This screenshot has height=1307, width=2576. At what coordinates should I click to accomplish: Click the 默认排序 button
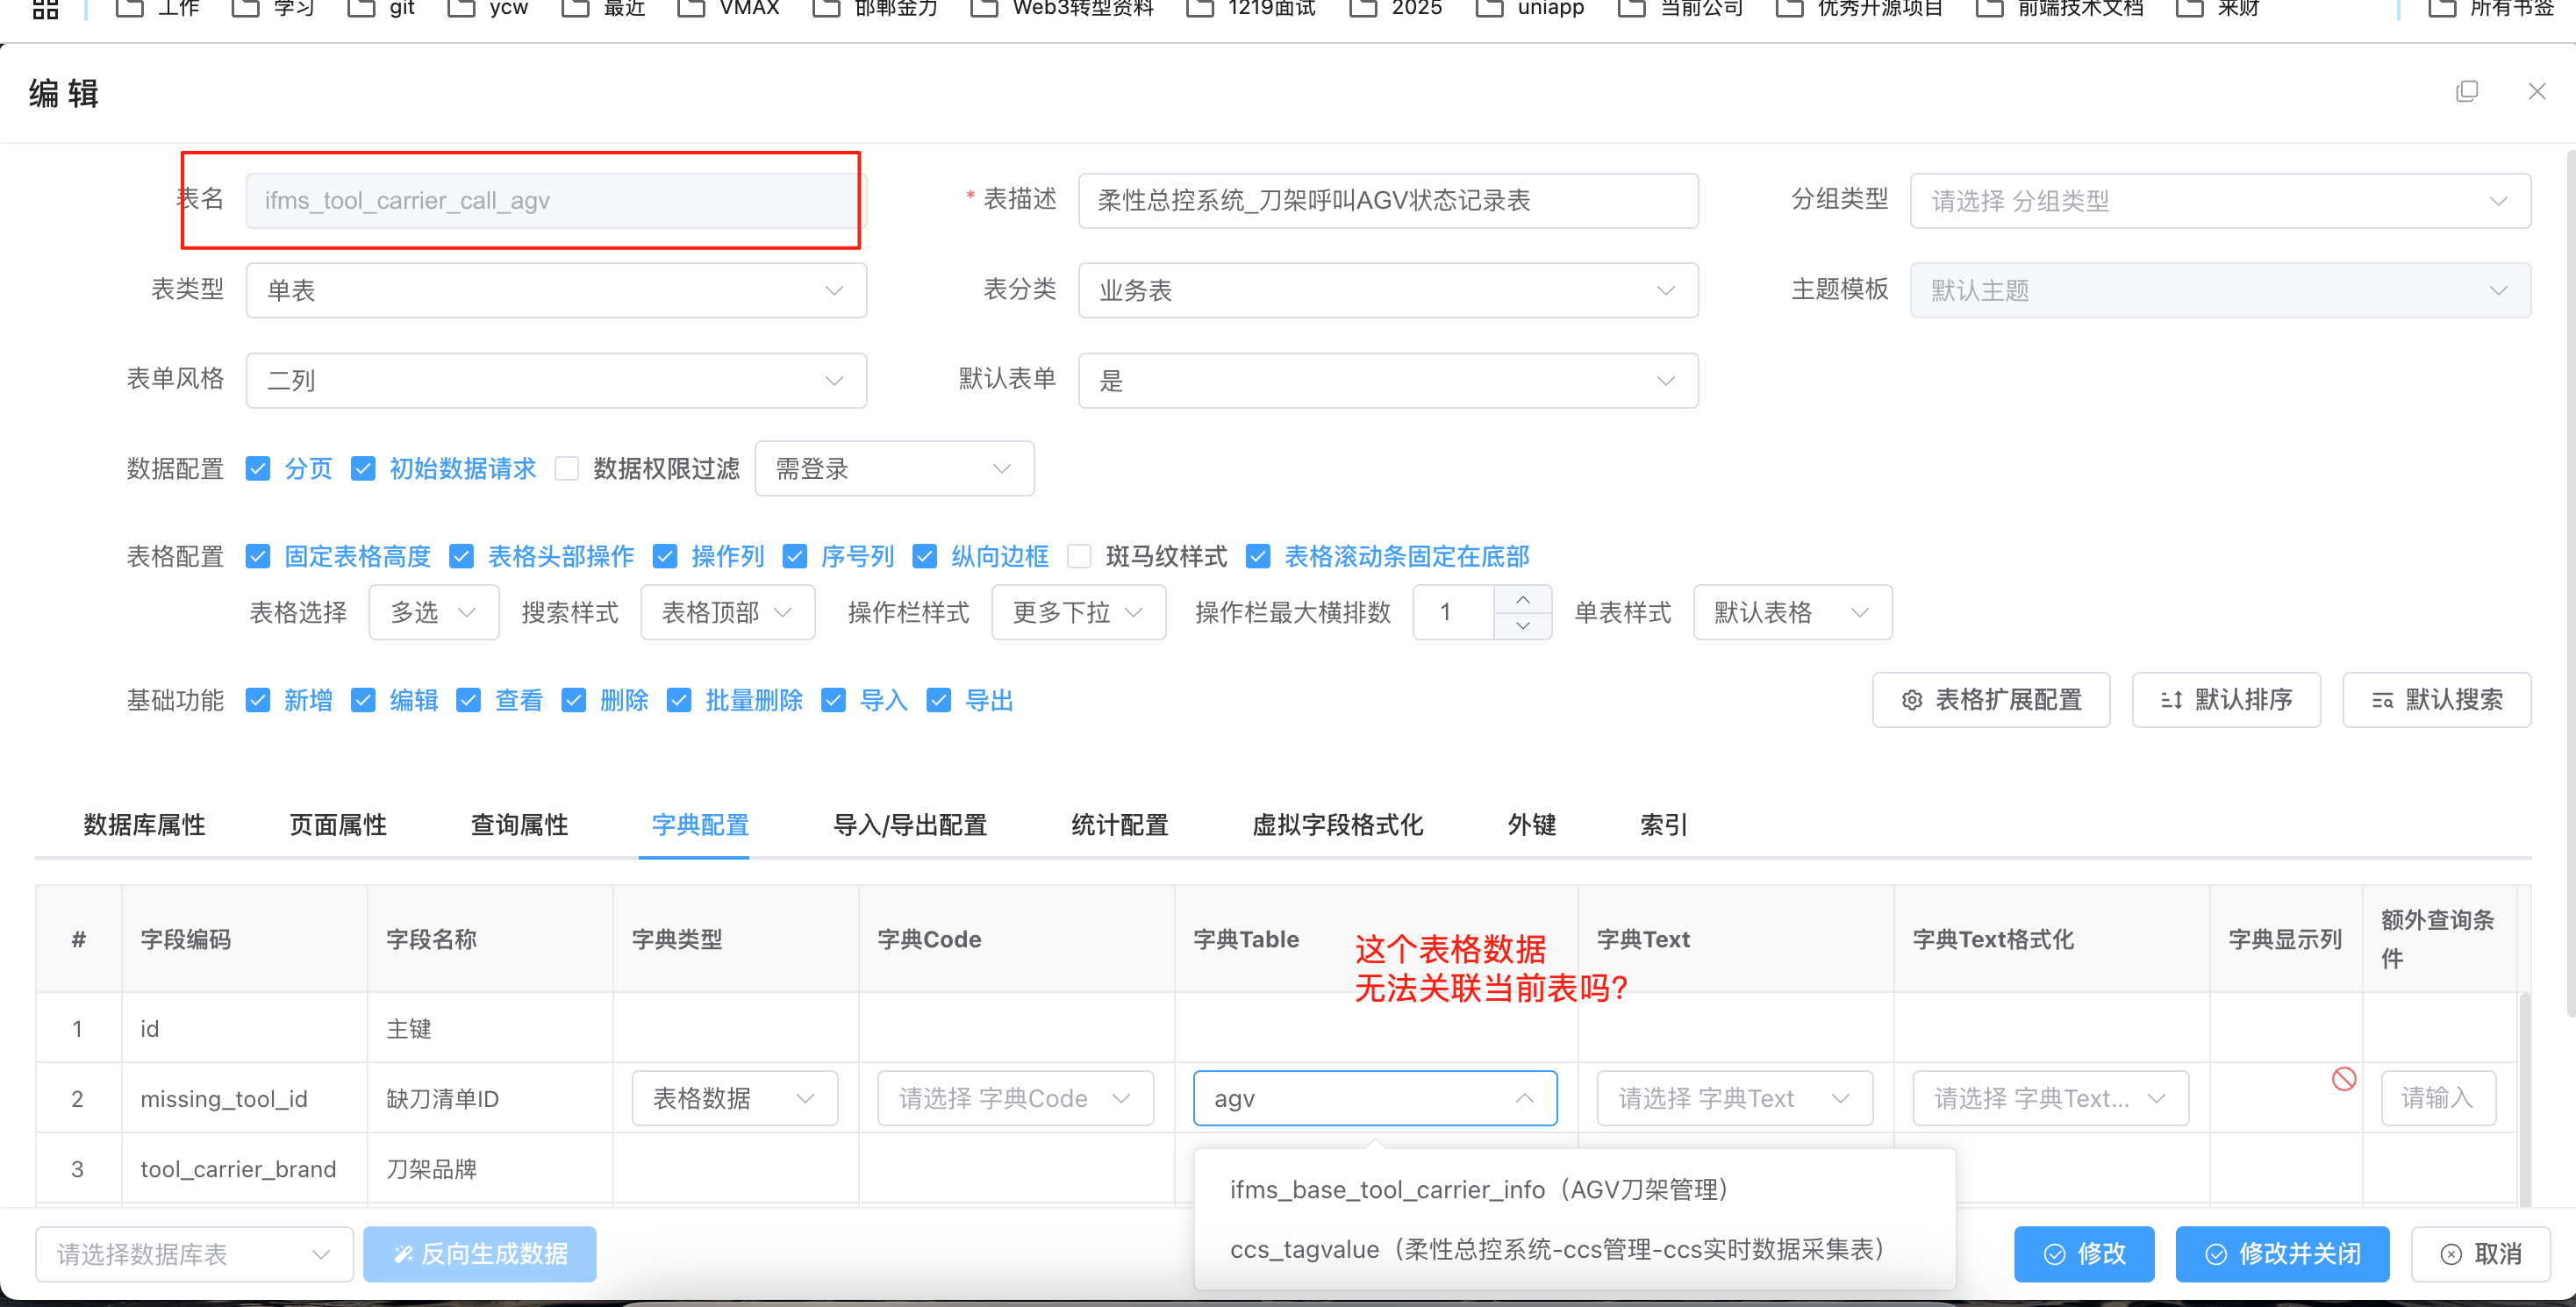point(2225,700)
